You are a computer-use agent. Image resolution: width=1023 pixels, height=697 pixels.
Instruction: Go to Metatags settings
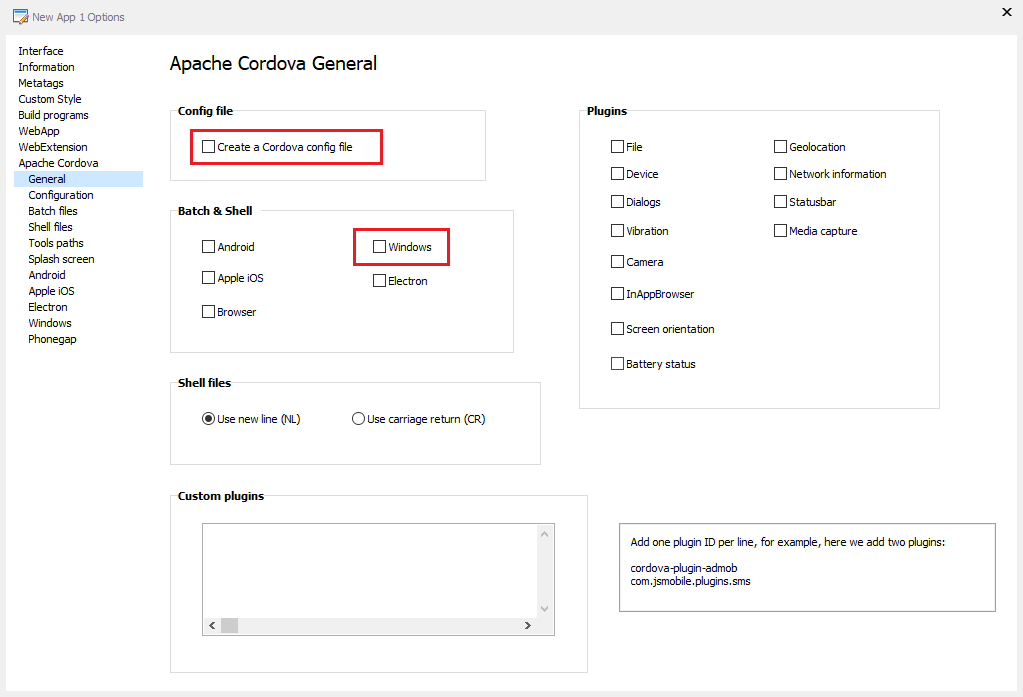[x=41, y=83]
